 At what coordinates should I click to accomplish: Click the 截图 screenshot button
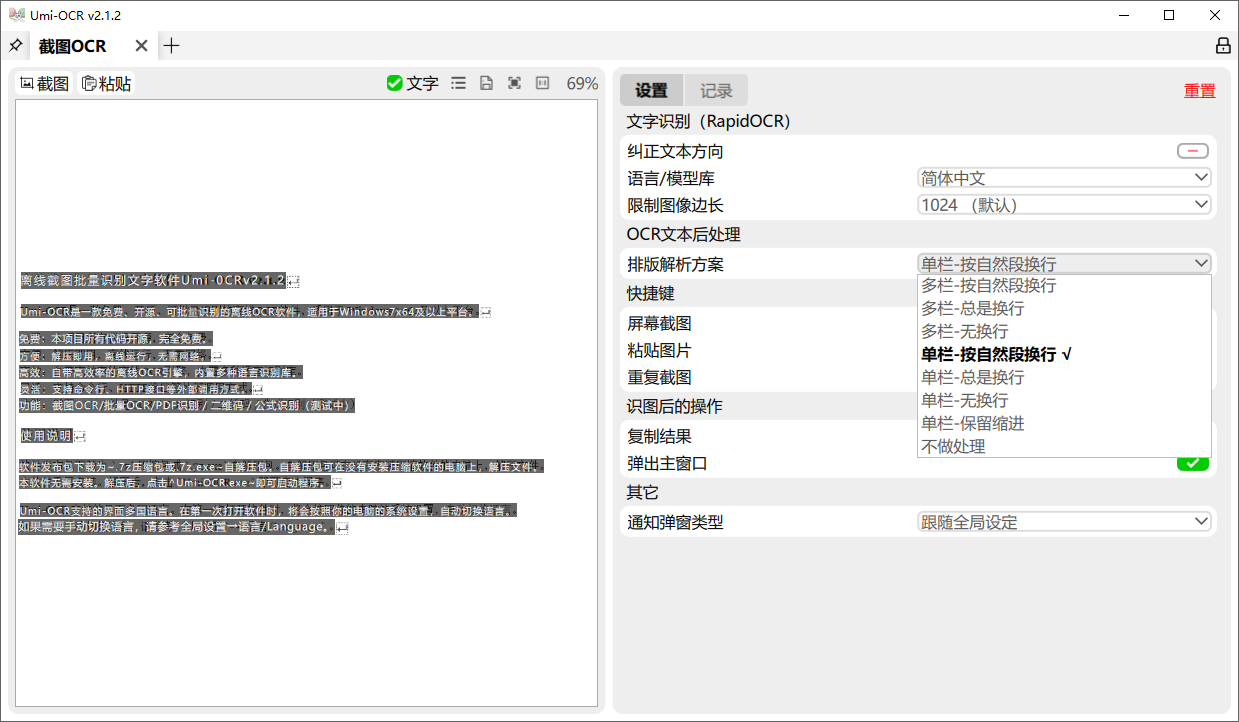click(x=44, y=84)
